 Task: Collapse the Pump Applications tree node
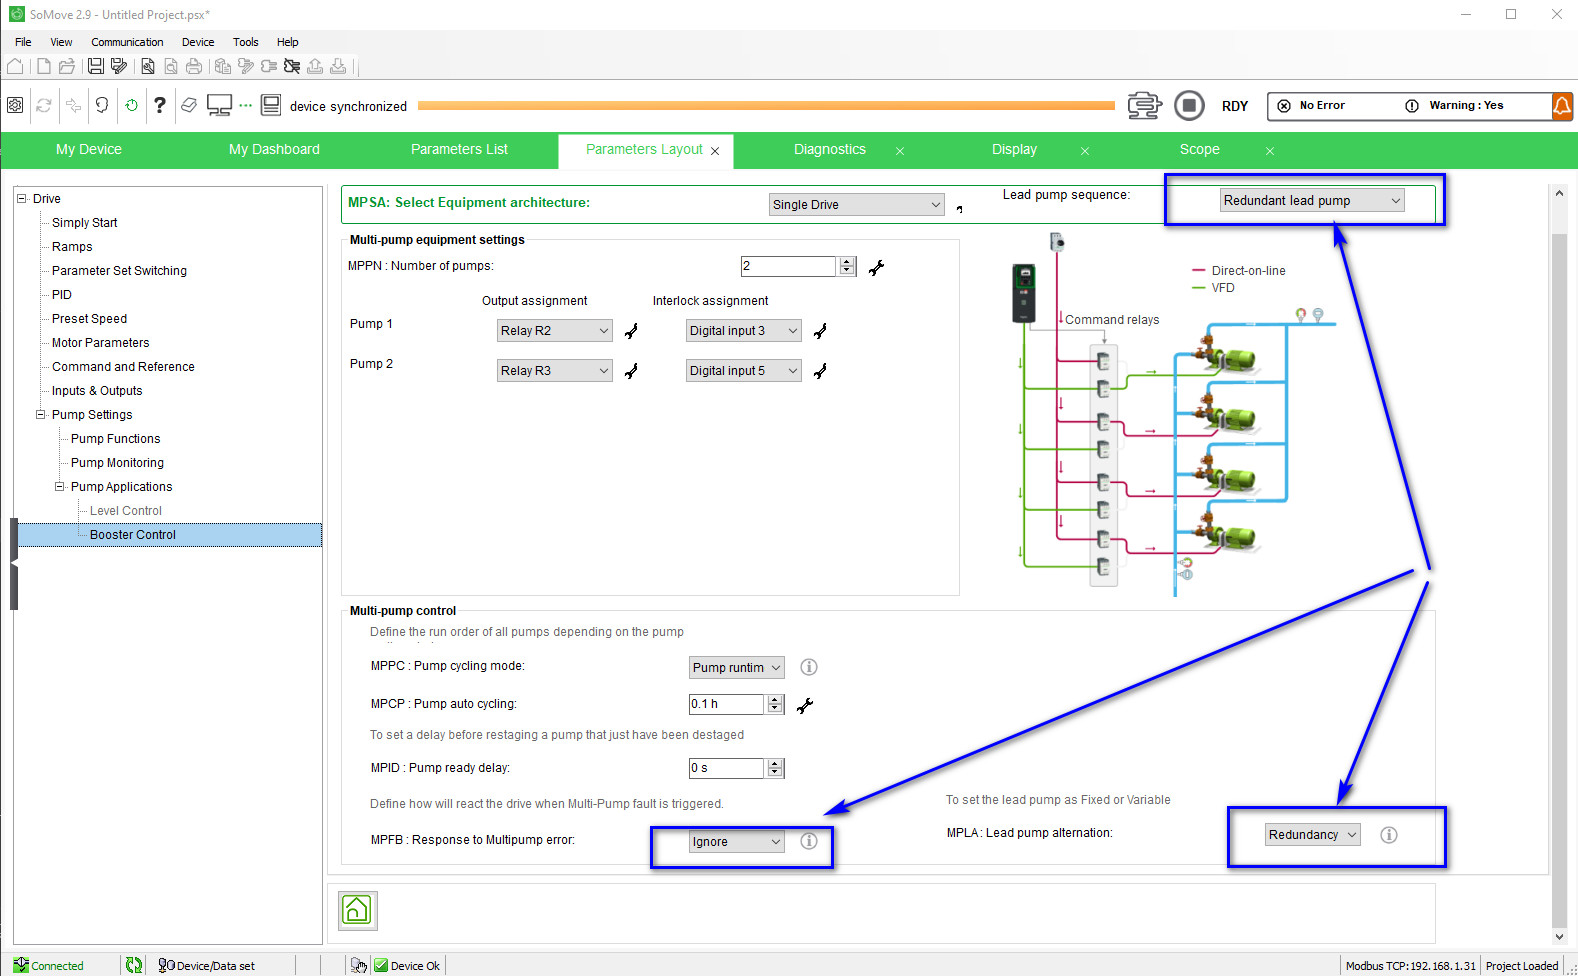(60, 486)
